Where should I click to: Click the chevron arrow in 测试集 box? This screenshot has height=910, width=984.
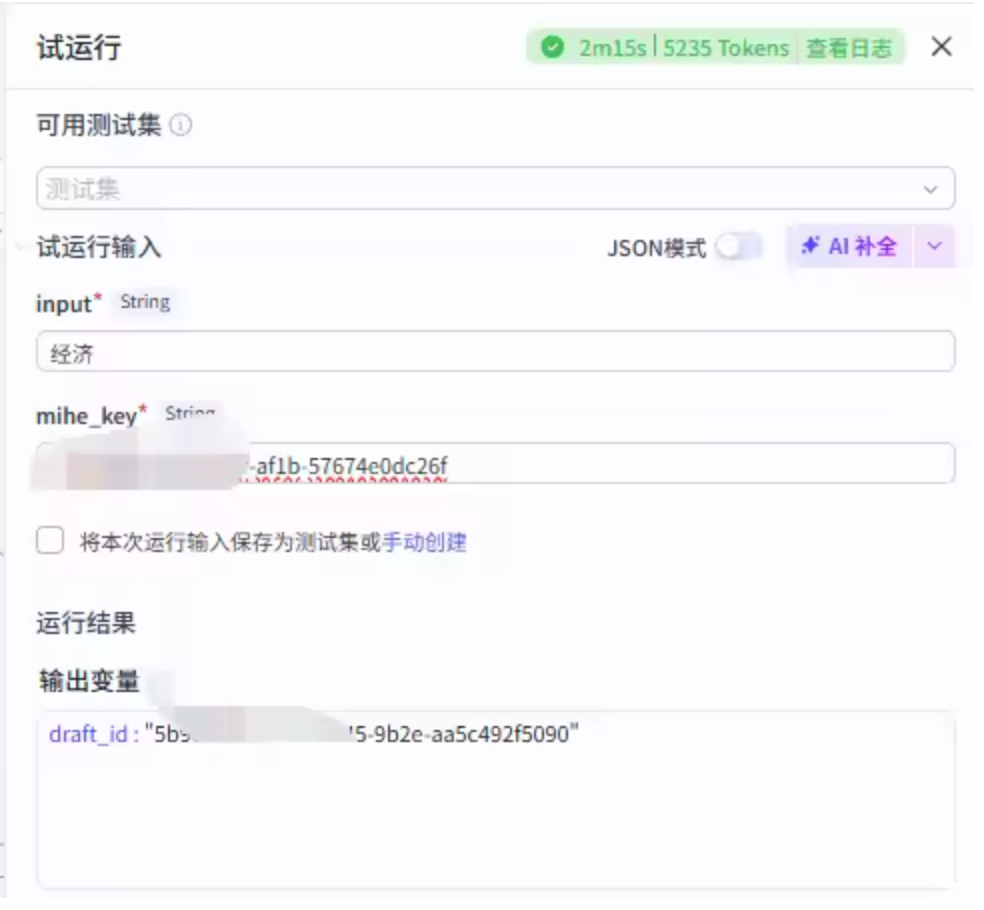(x=930, y=189)
